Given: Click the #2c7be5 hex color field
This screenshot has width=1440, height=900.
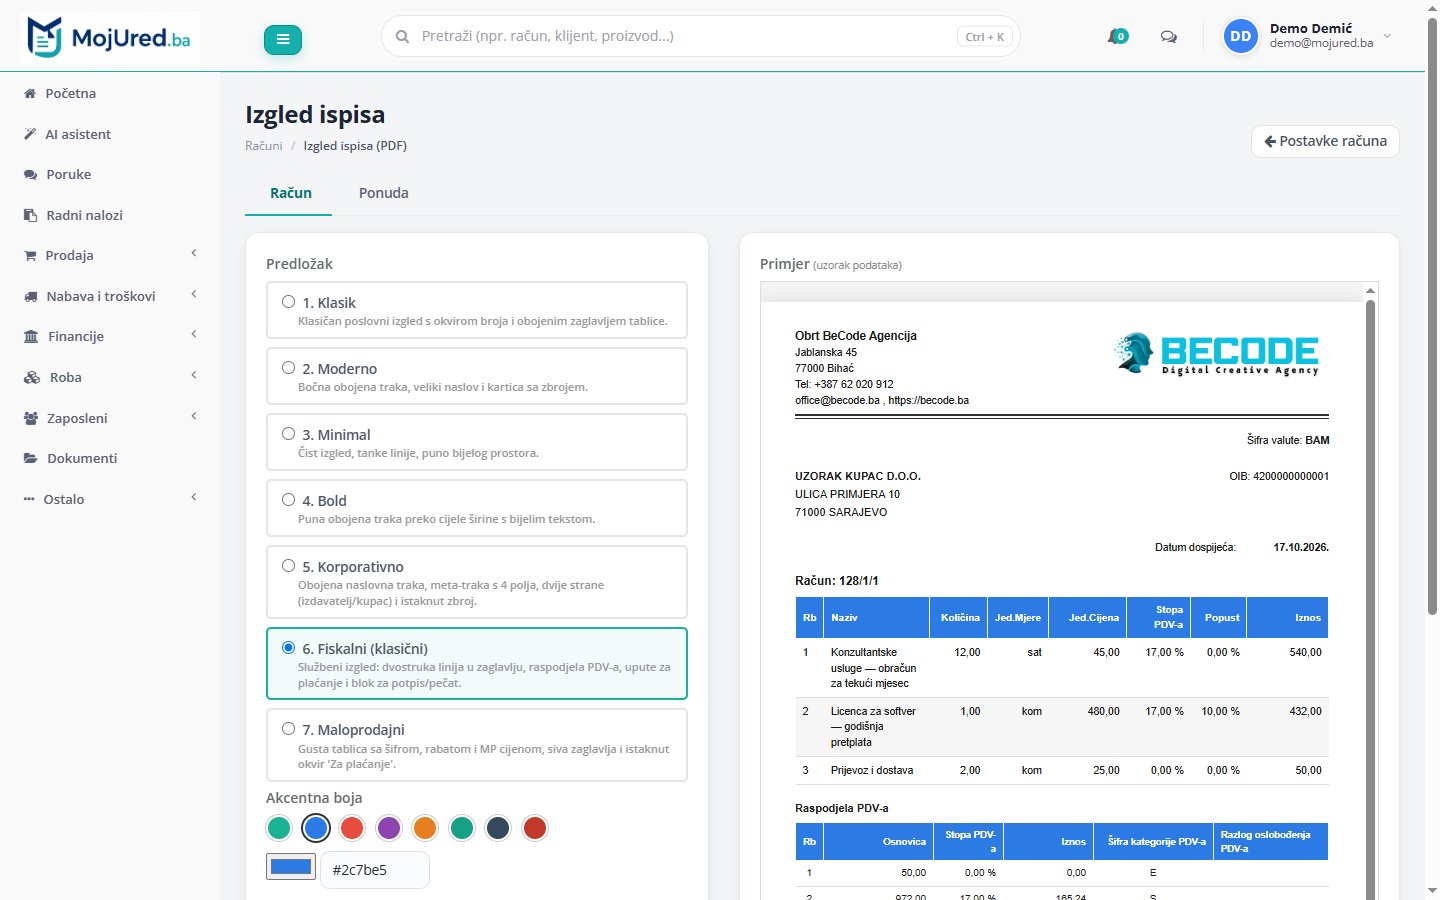Looking at the screenshot, I should point(375,870).
